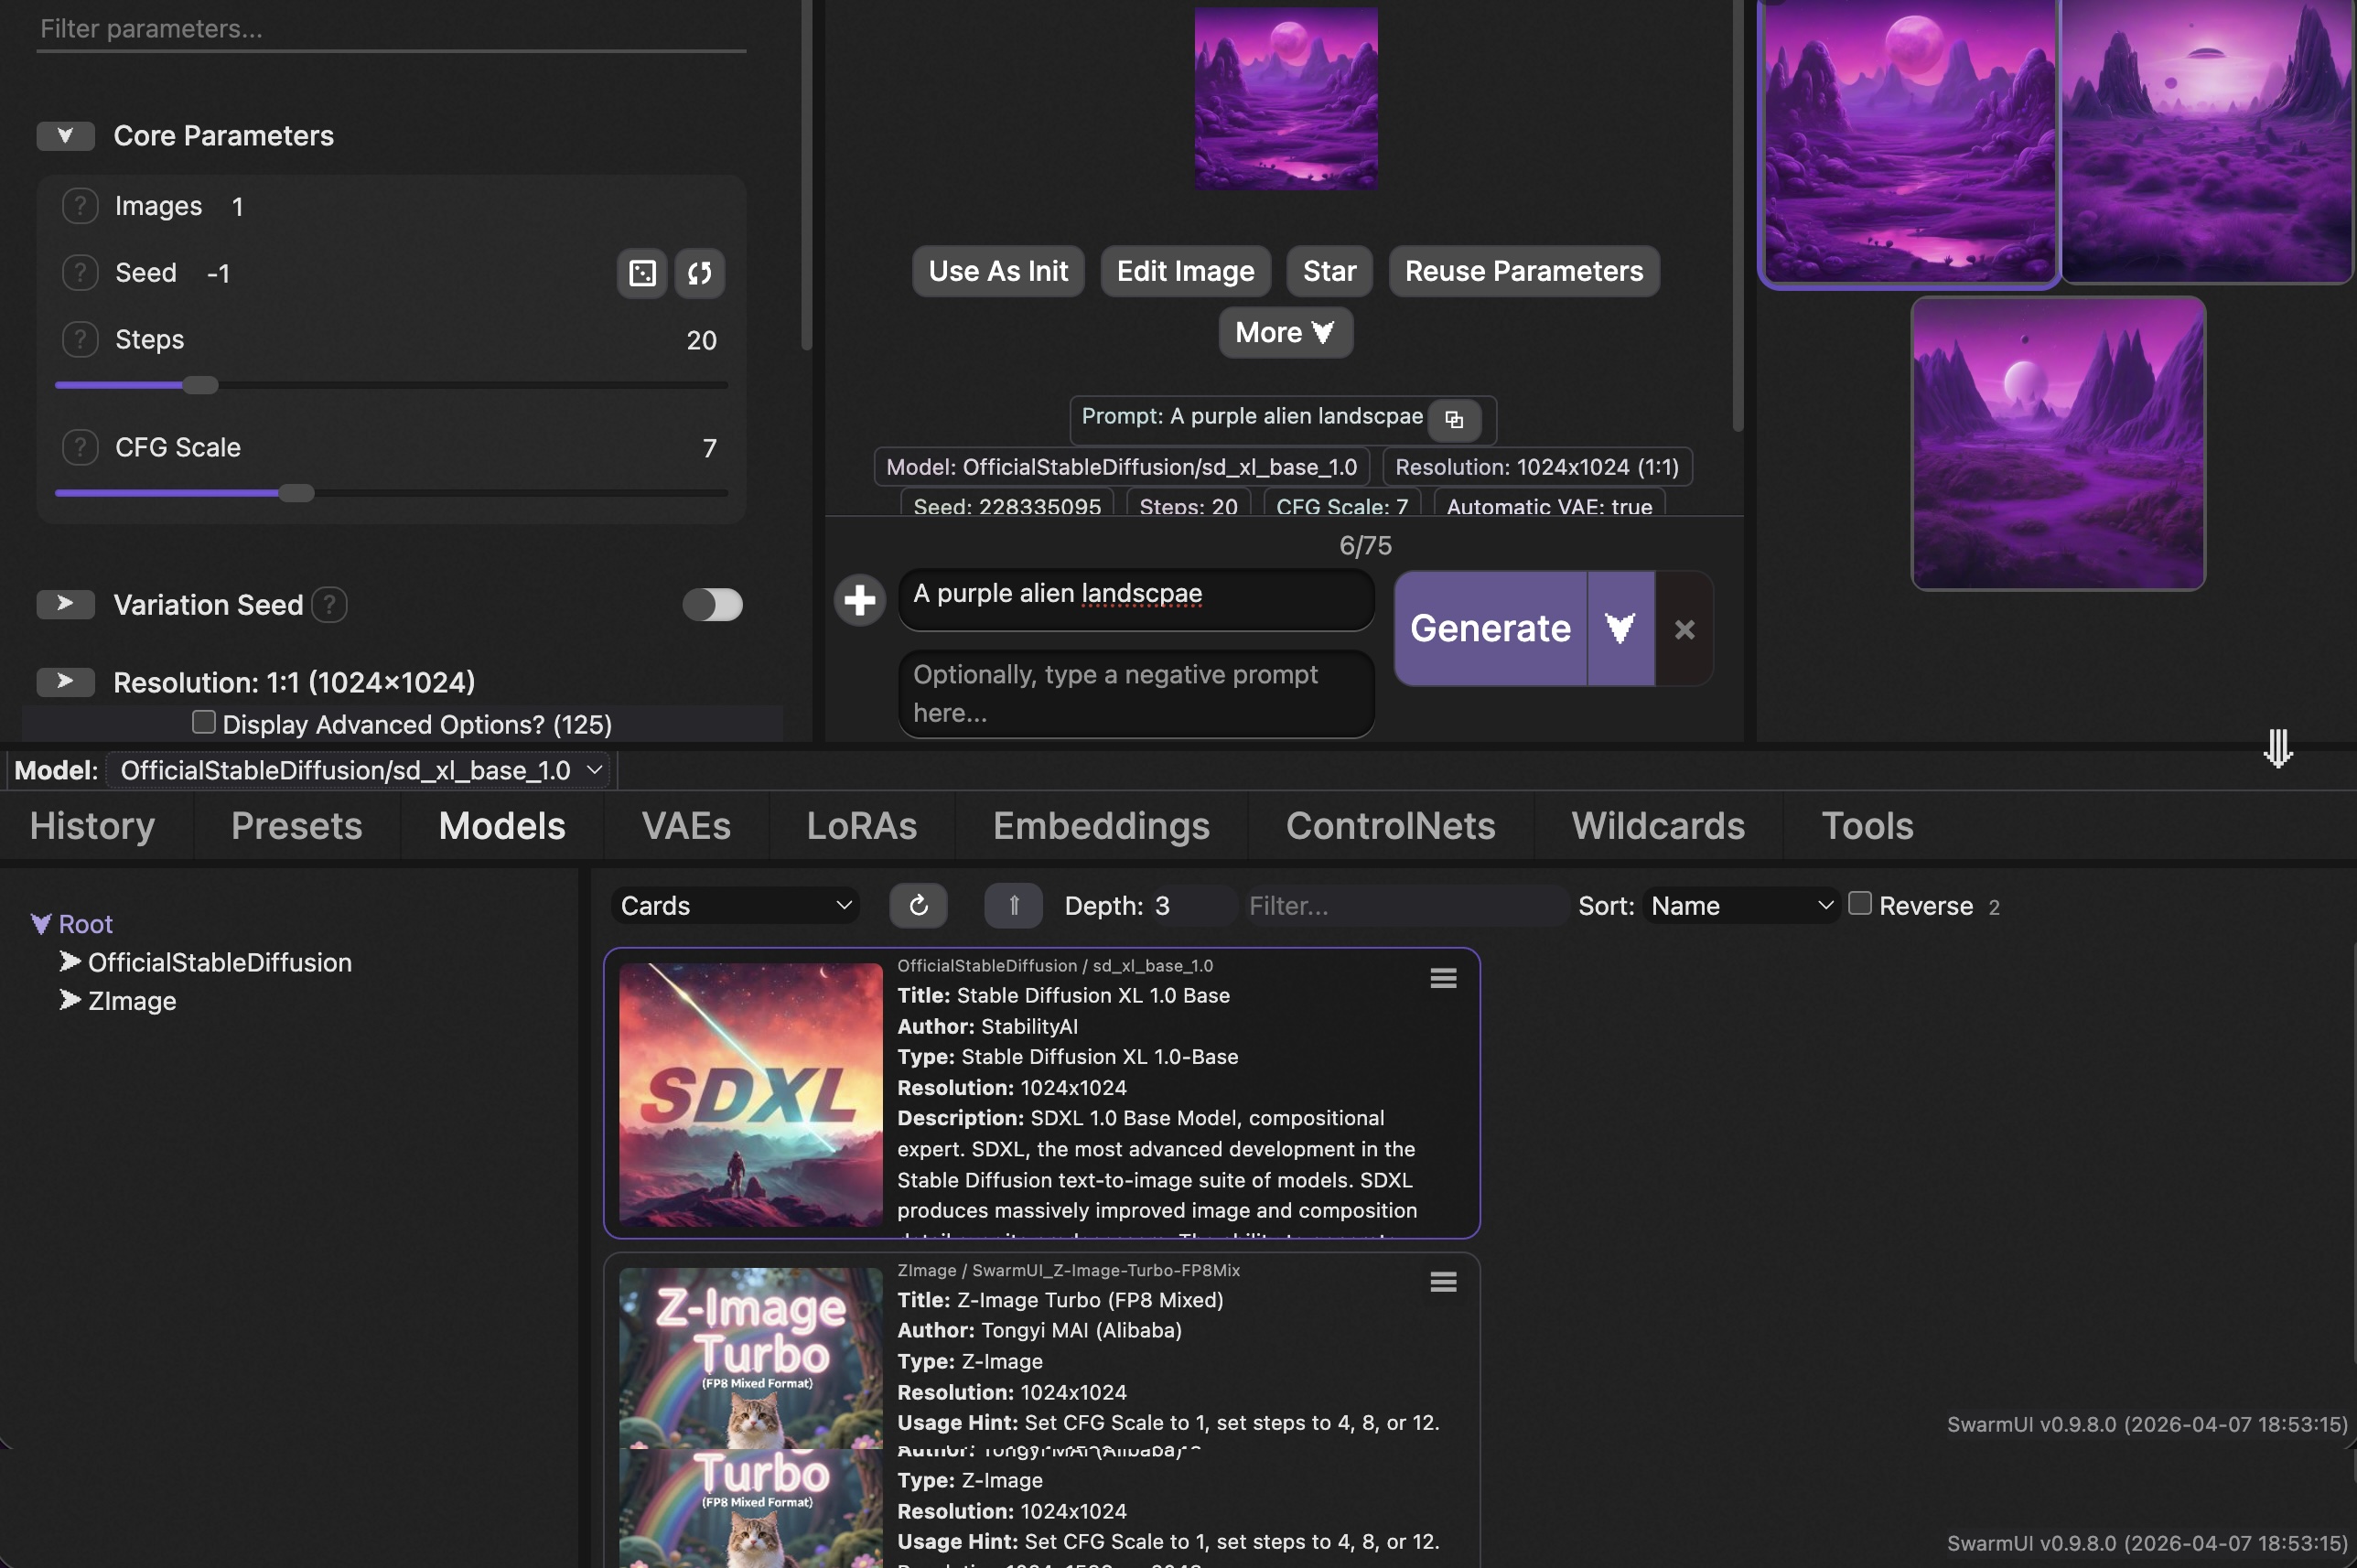The width and height of the screenshot is (2357, 1568).
Task: Copy the prompt text with the copy icon
Action: tap(1454, 420)
